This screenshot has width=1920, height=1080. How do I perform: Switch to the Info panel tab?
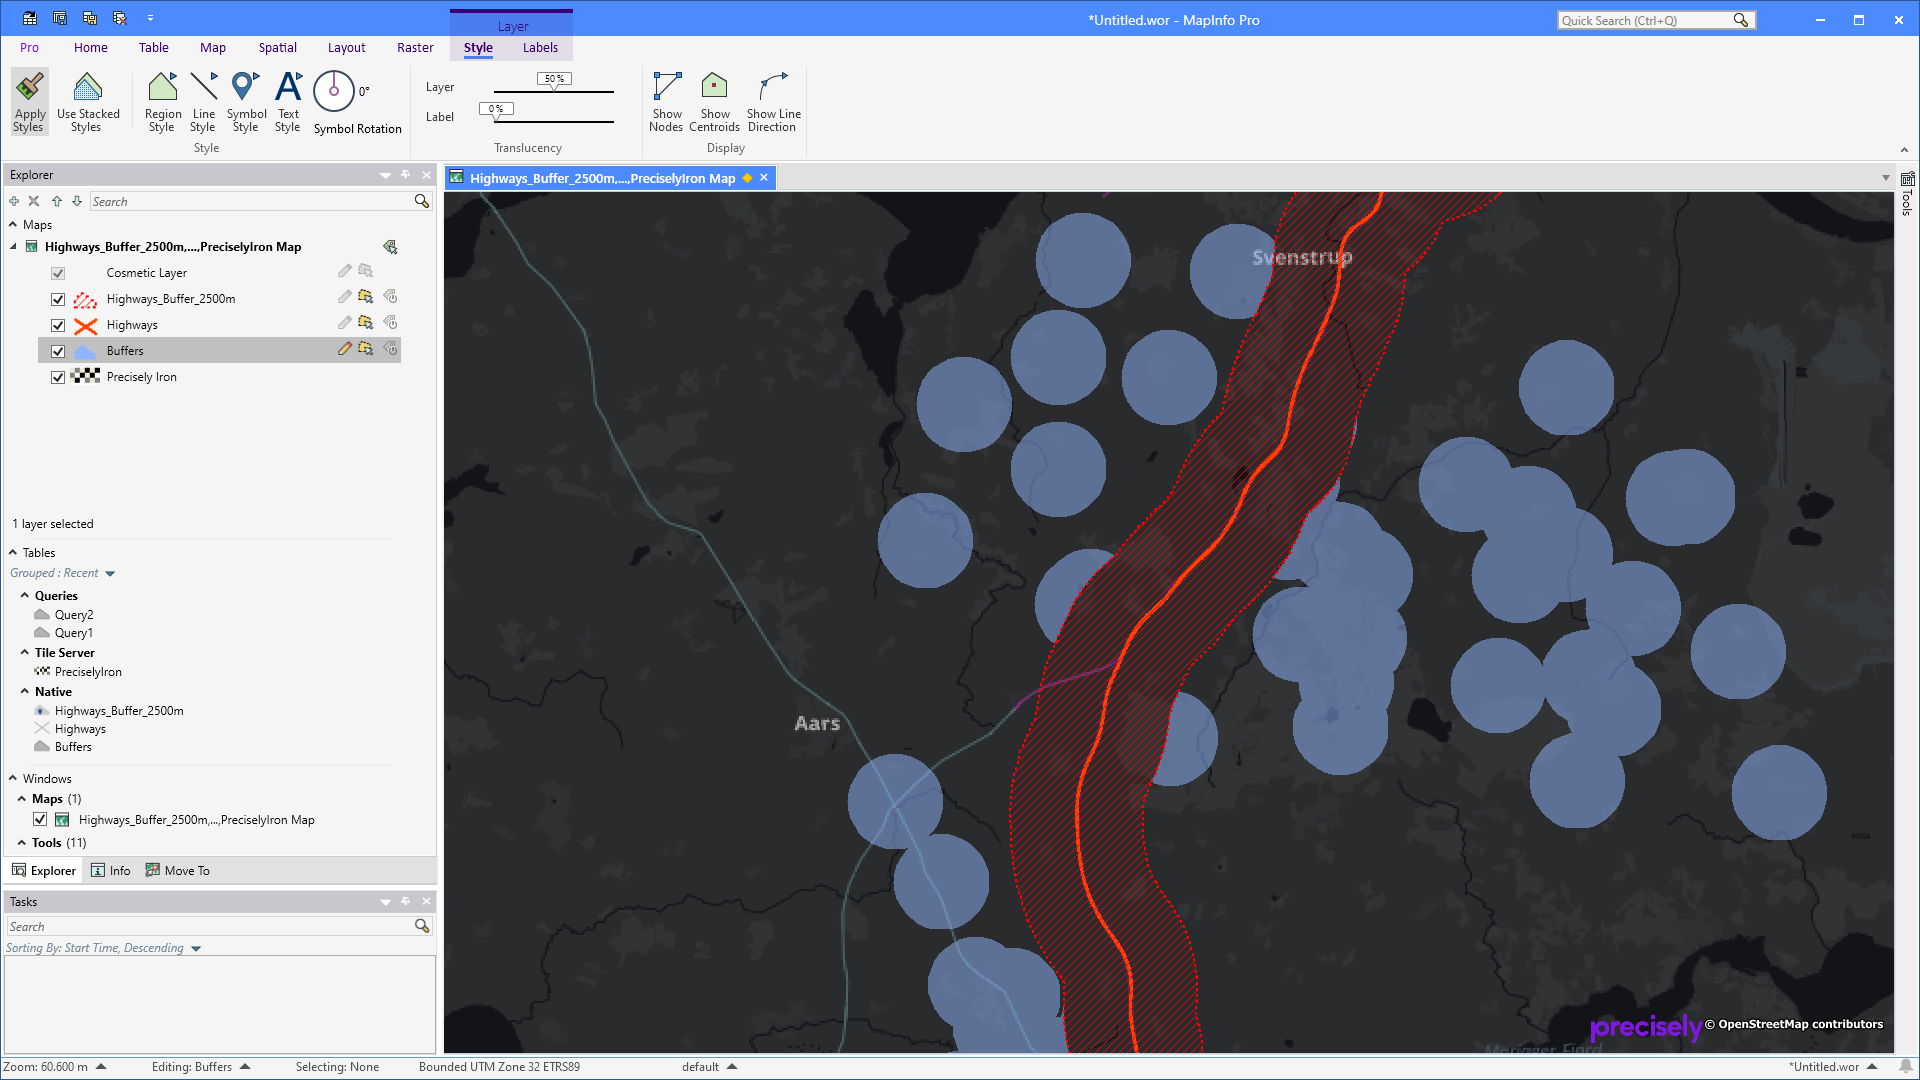[111, 871]
